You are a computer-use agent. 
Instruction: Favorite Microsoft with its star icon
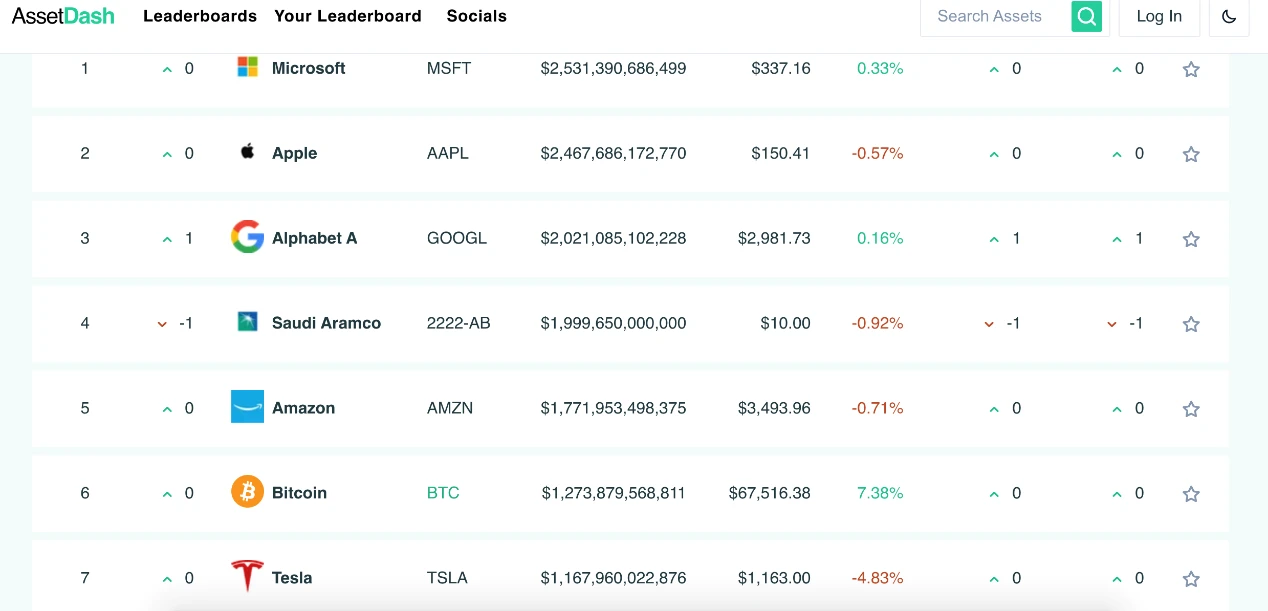pos(1191,69)
